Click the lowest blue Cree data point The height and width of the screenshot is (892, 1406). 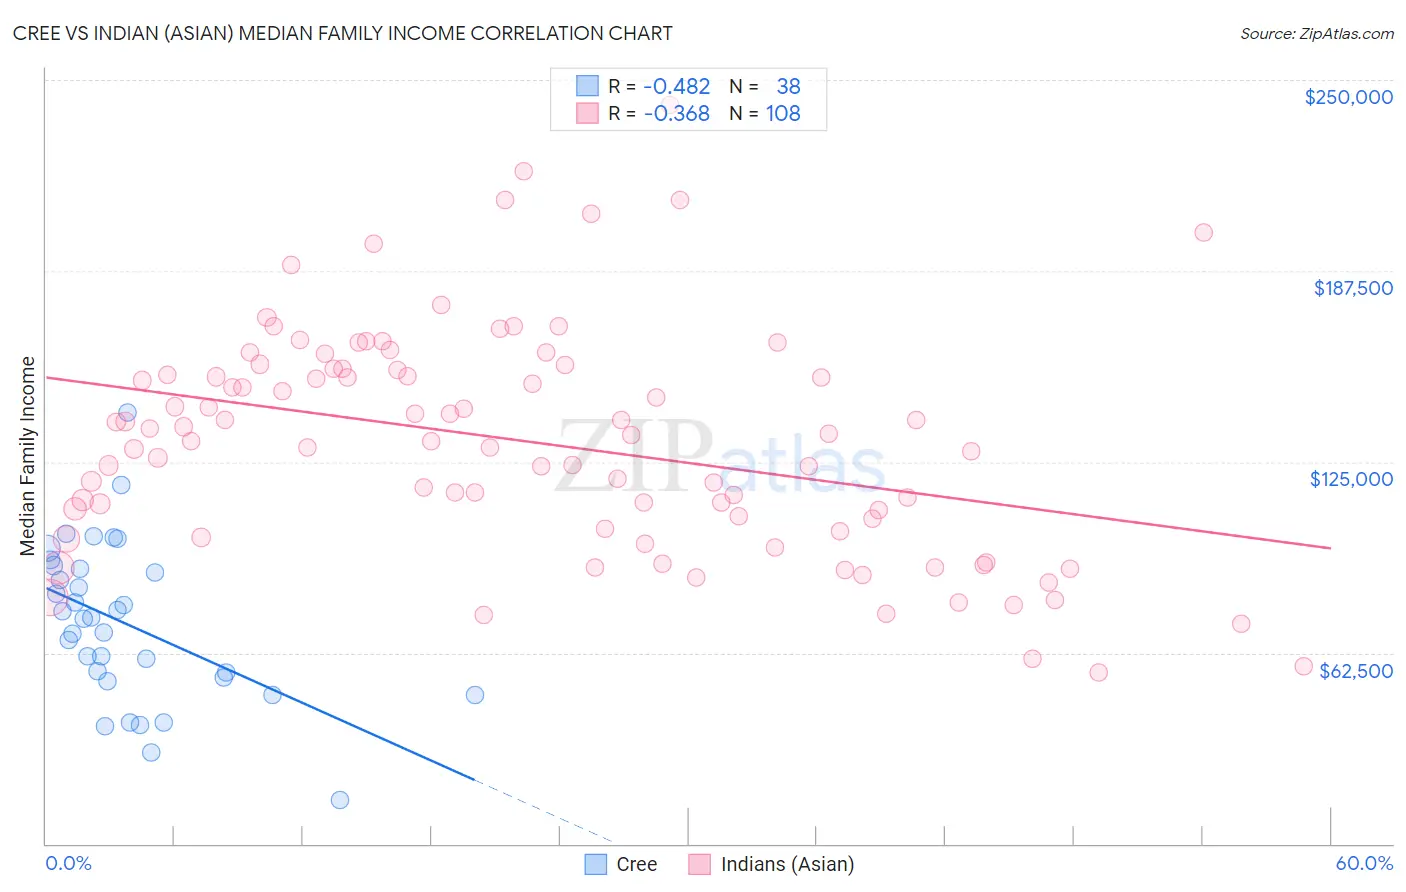pos(340,800)
